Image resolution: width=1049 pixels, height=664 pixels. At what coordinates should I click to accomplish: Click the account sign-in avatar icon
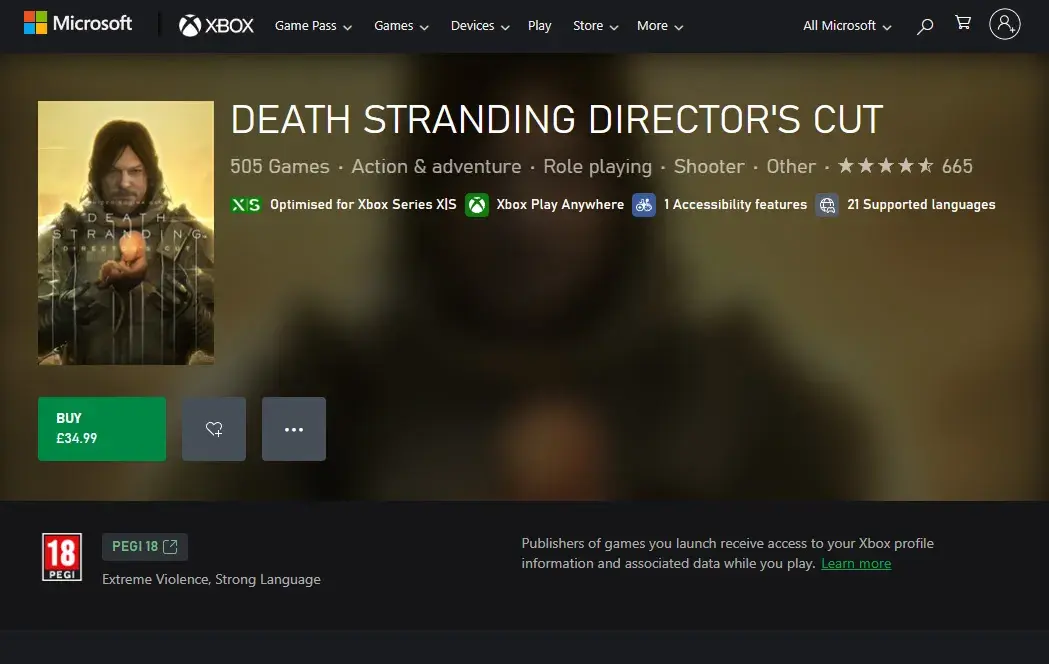(x=1004, y=25)
